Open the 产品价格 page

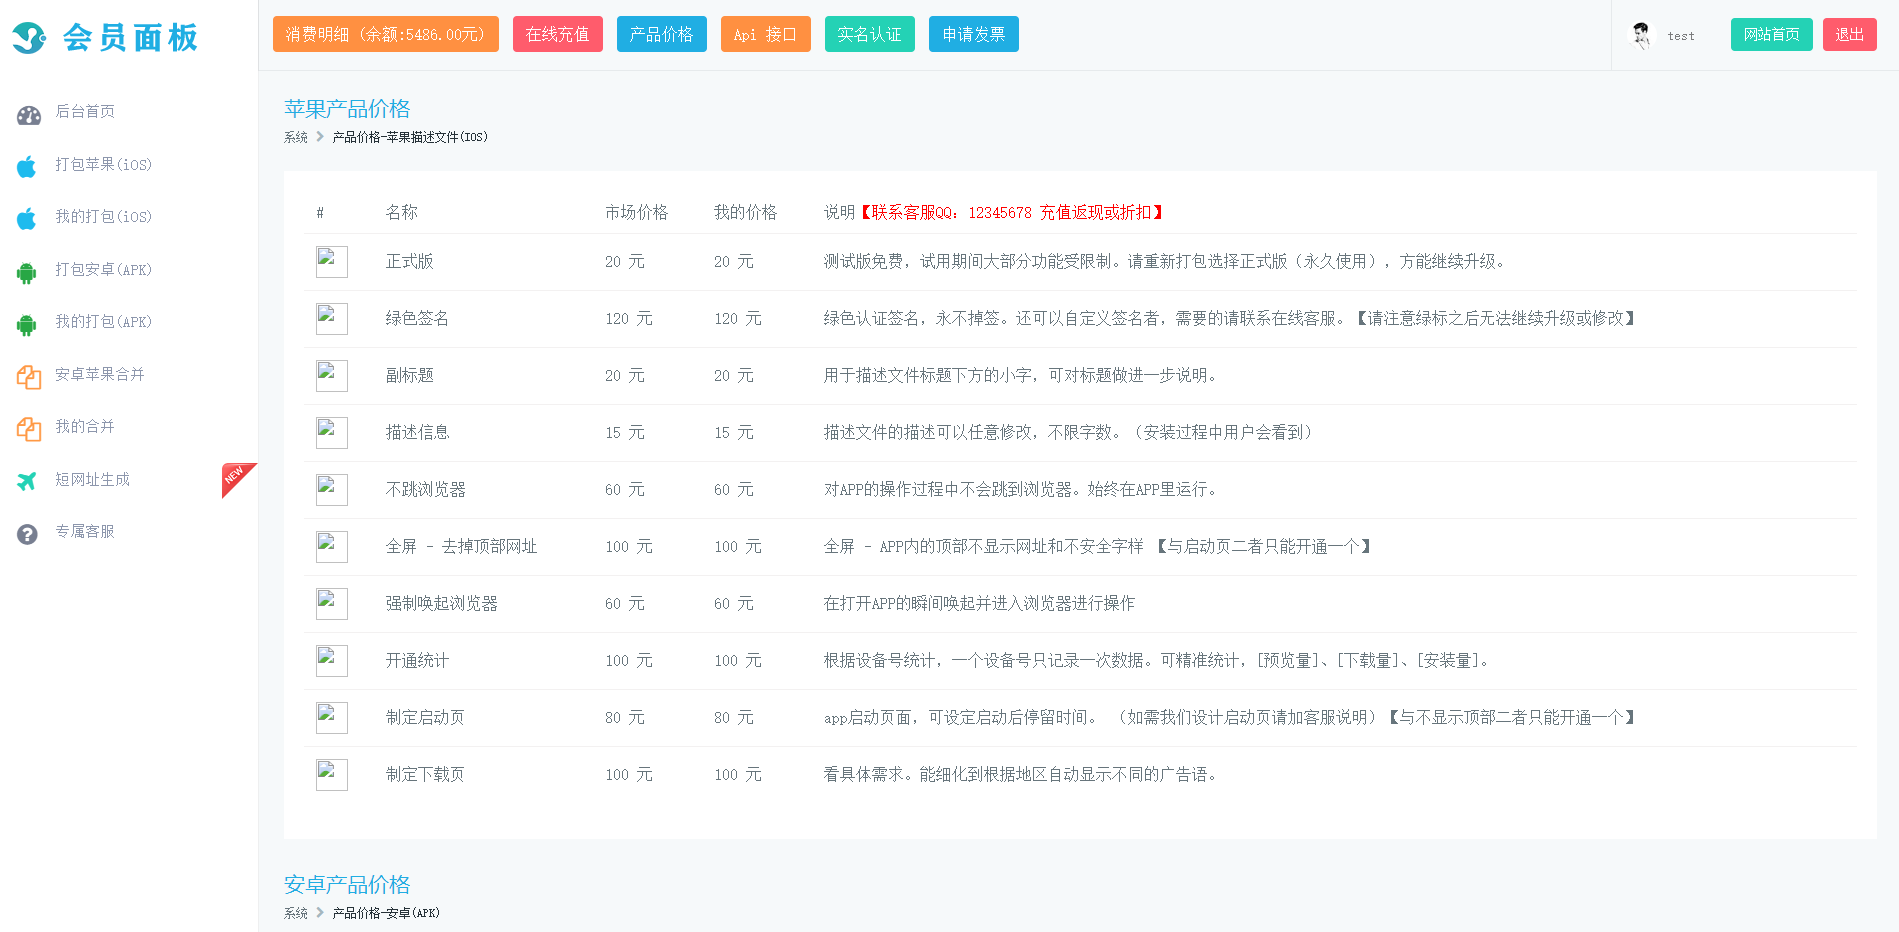[661, 34]
